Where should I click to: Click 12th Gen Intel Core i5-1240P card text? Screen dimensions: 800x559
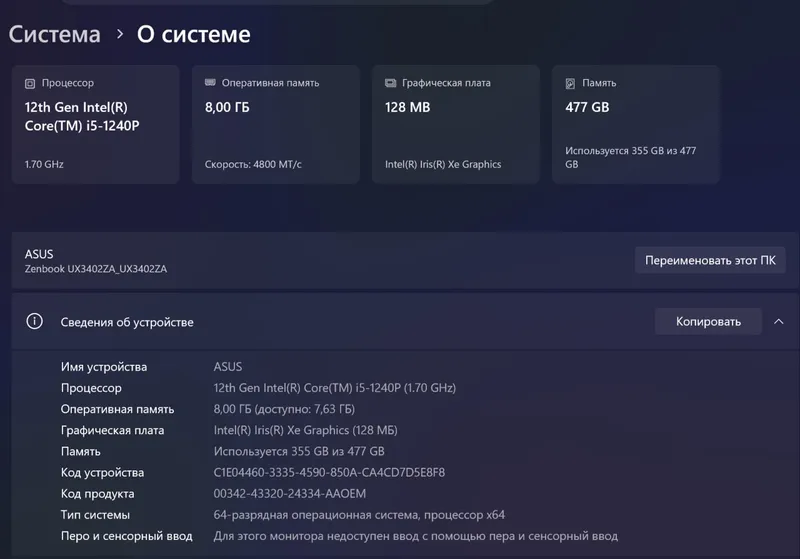pyautogui.click(x=82, y=116)
